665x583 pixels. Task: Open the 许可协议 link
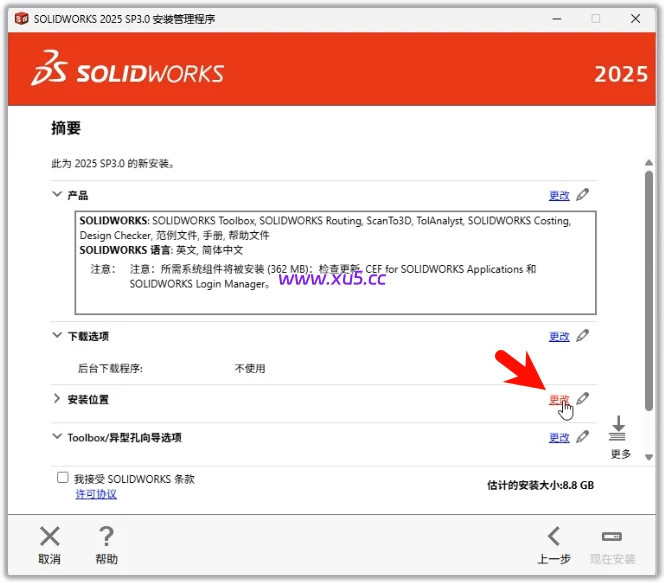(x=96, y=494)
